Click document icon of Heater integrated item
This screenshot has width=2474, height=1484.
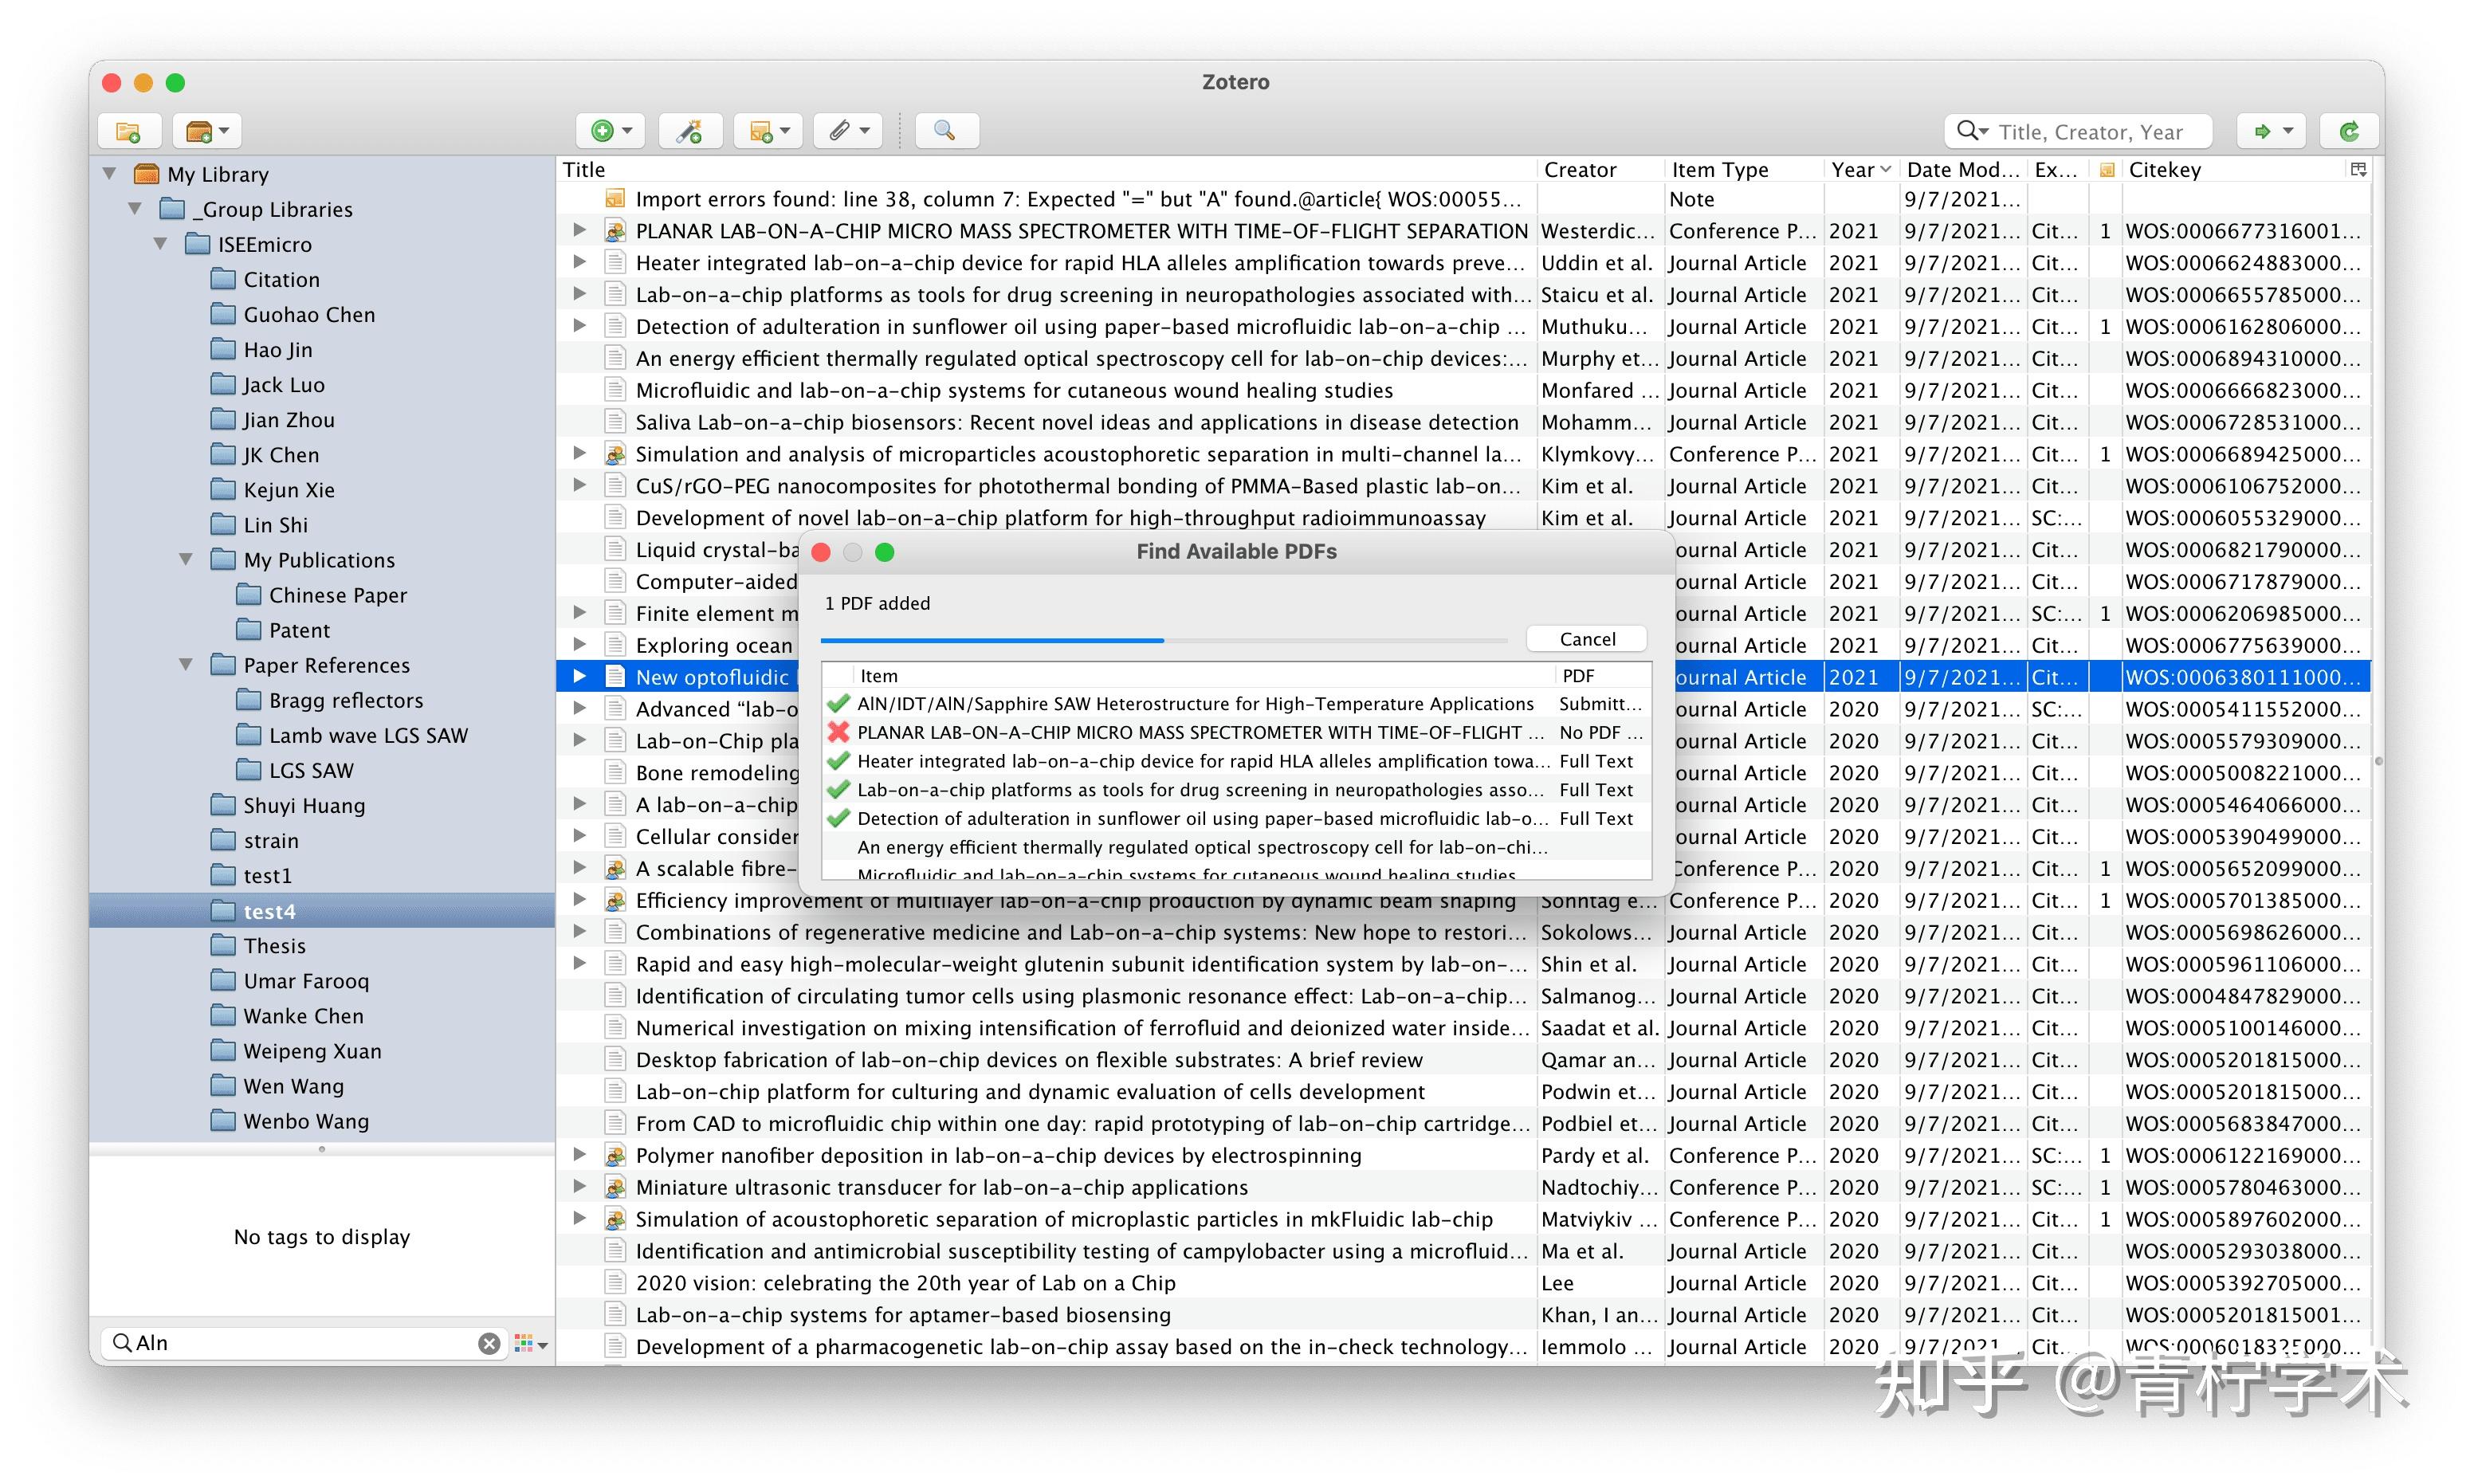[x=615, y=263]
